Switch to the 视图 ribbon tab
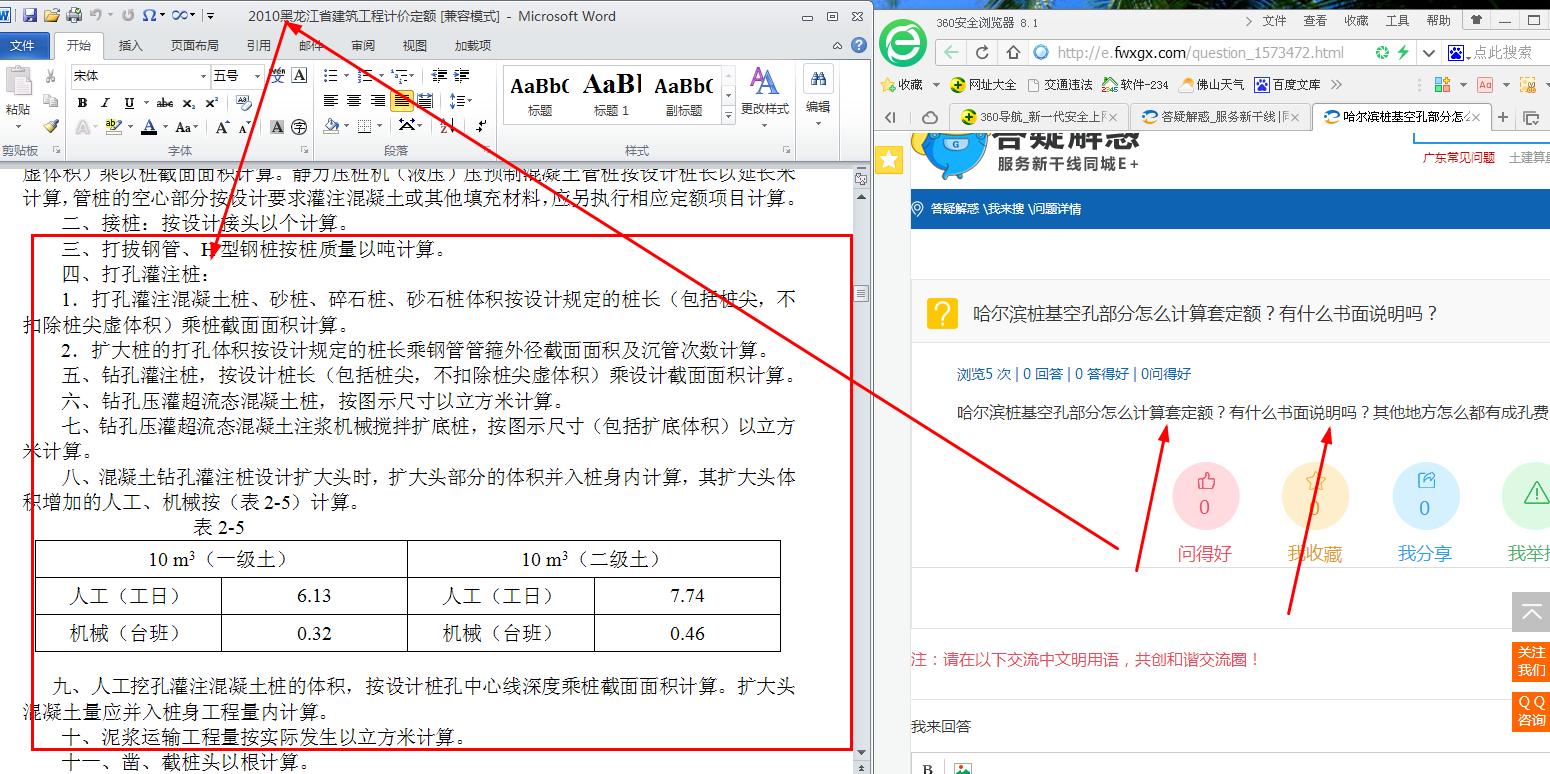This screenshot has width=1550, height=774. point(414,45)
